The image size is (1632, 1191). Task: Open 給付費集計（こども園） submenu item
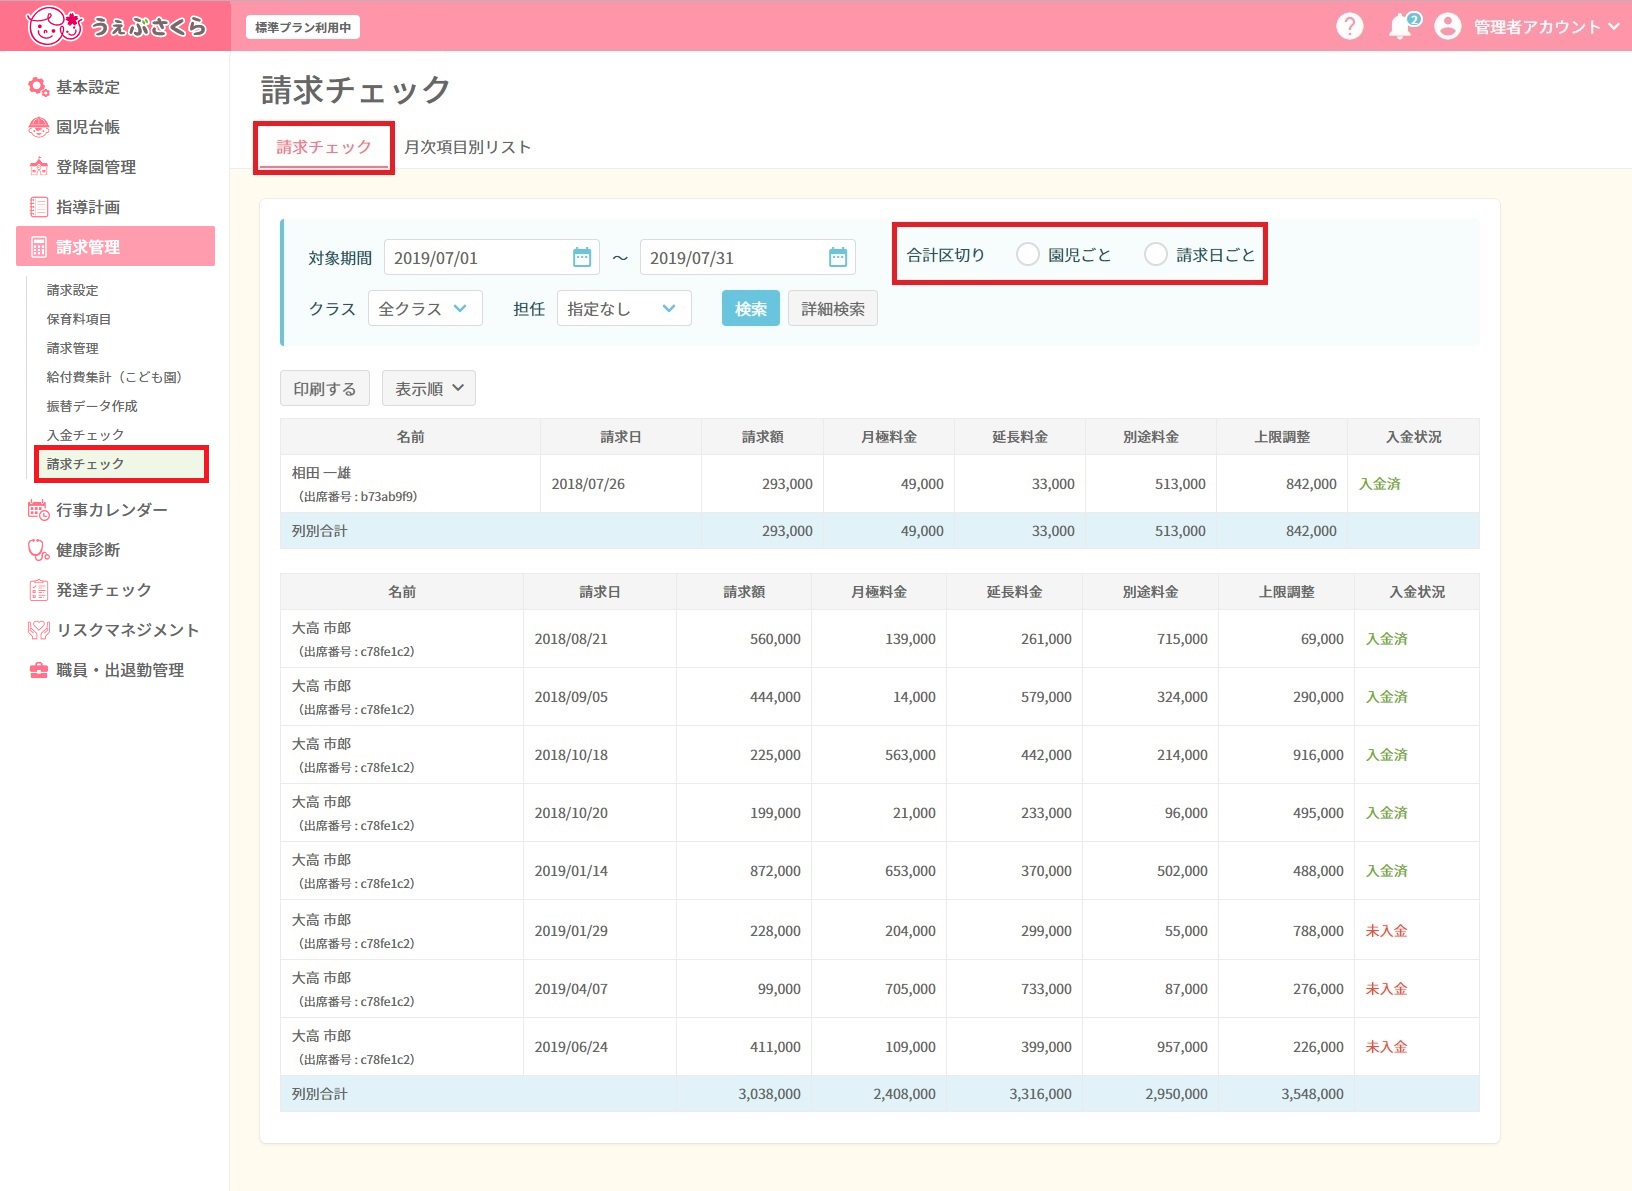(115, 377)
